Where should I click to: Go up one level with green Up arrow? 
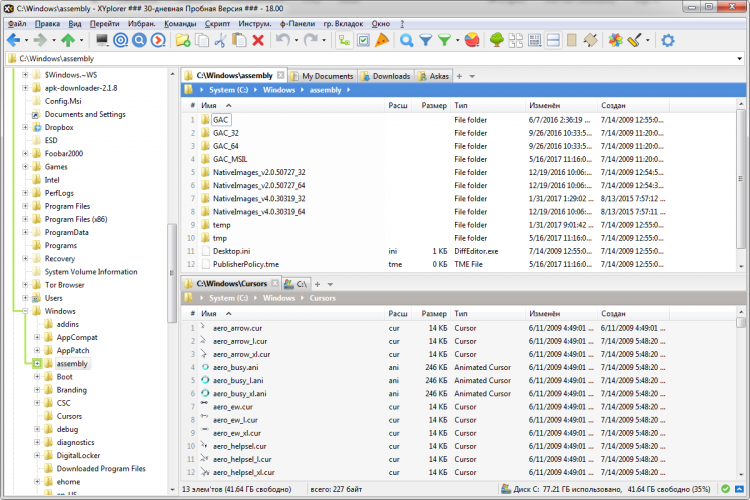(68, 40)
